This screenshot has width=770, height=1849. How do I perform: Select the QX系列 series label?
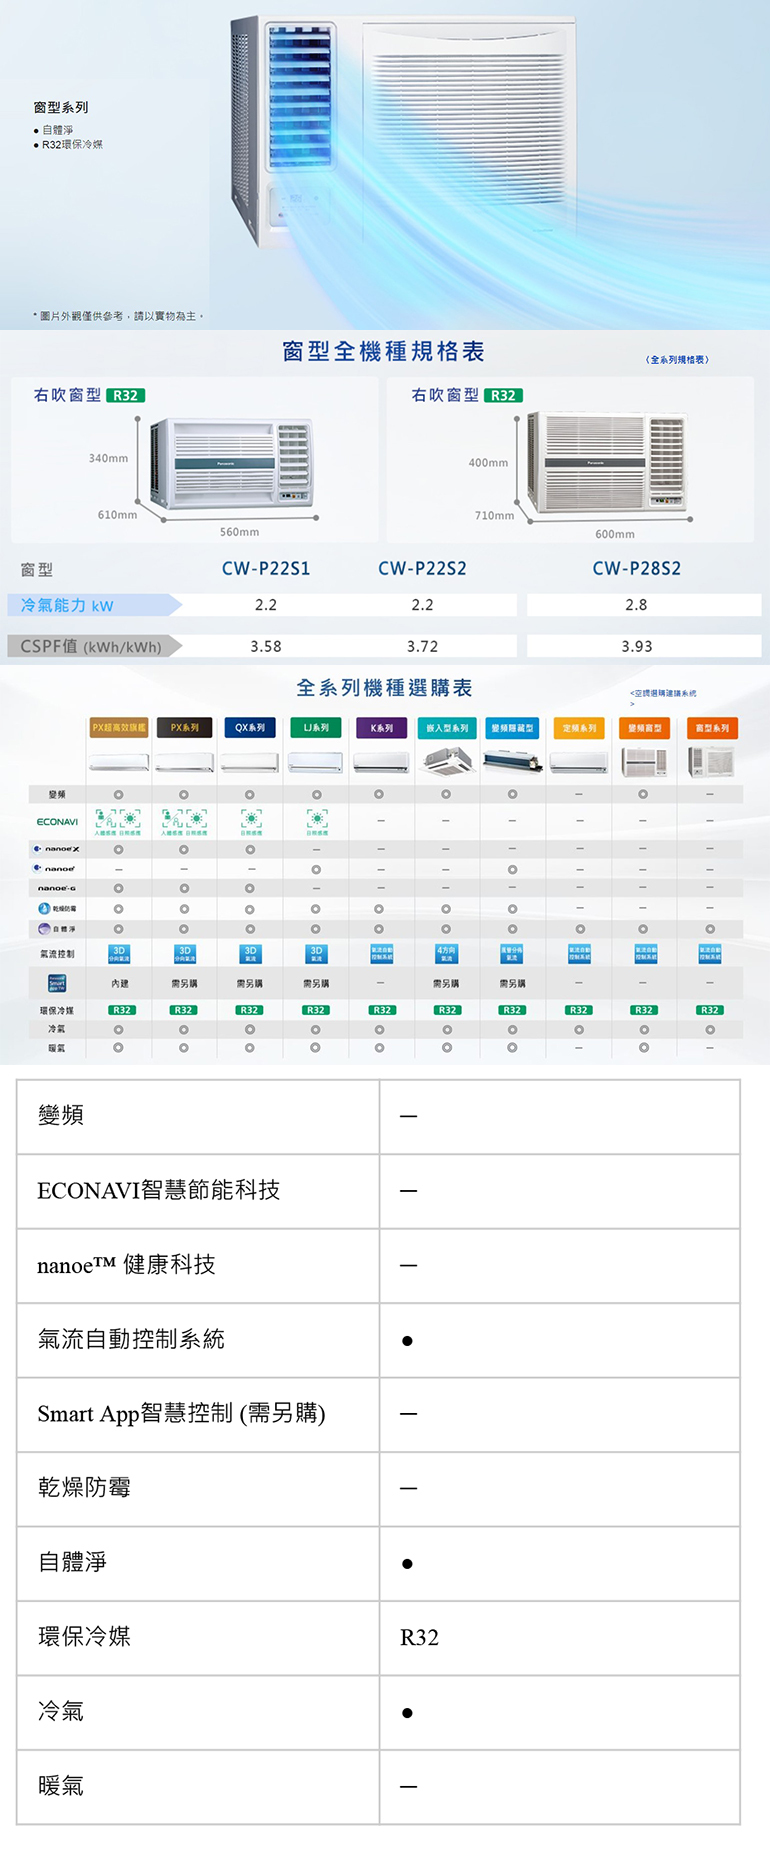tap(250, 728)
